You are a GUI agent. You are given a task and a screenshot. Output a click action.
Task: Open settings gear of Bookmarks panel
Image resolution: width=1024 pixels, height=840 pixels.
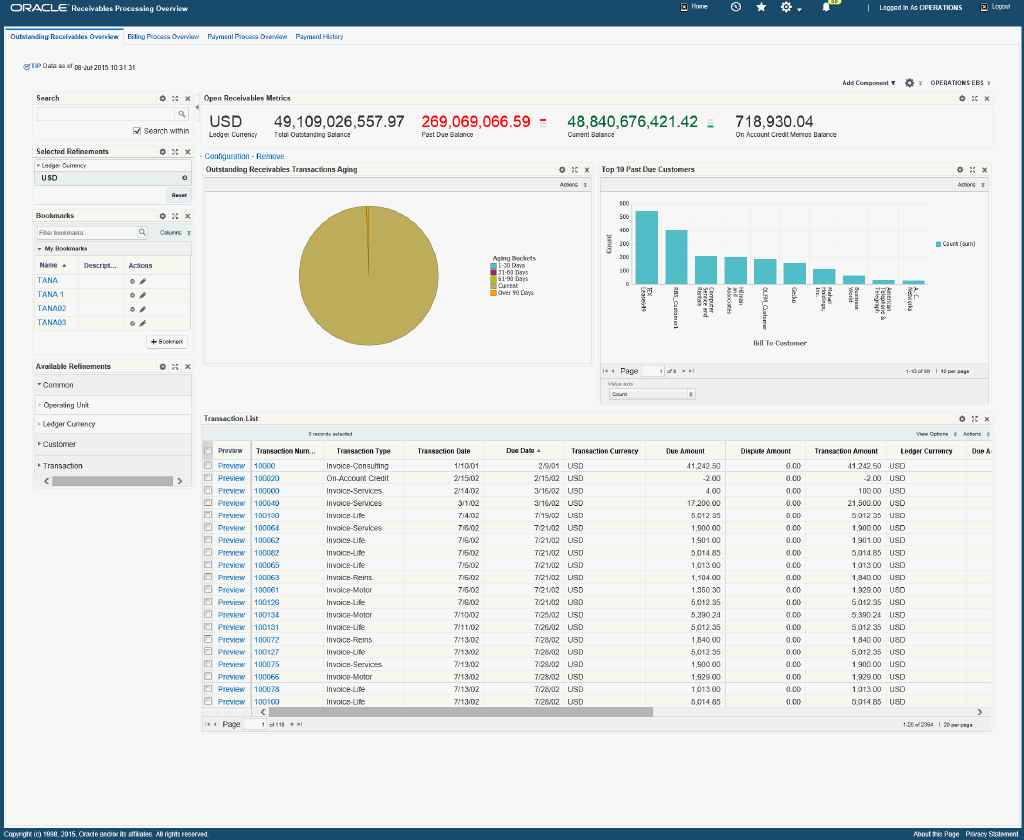pos(163,215)
